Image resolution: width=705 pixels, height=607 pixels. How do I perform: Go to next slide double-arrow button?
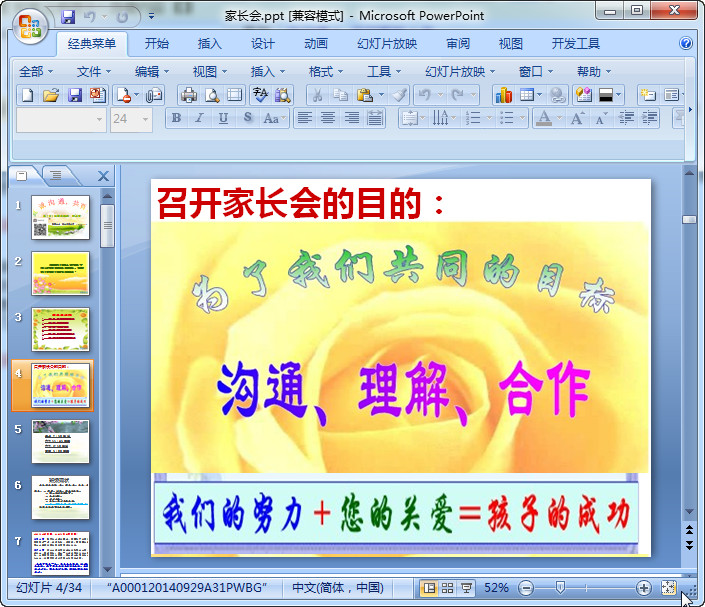point(689,545)
